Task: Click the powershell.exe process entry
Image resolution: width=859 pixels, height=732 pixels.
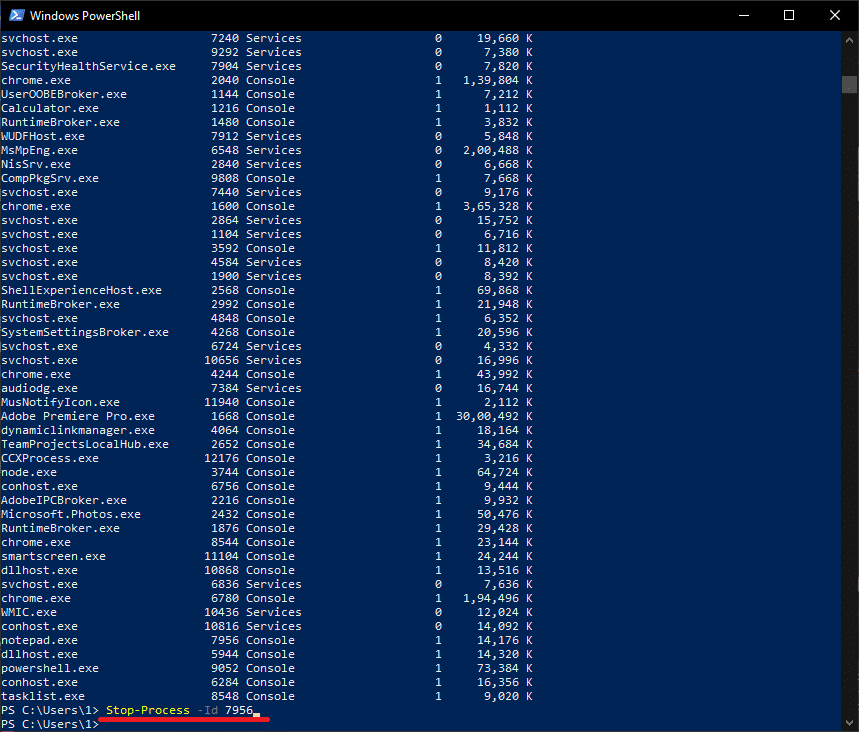Action: pyautogui.click(x=49, y=667)
